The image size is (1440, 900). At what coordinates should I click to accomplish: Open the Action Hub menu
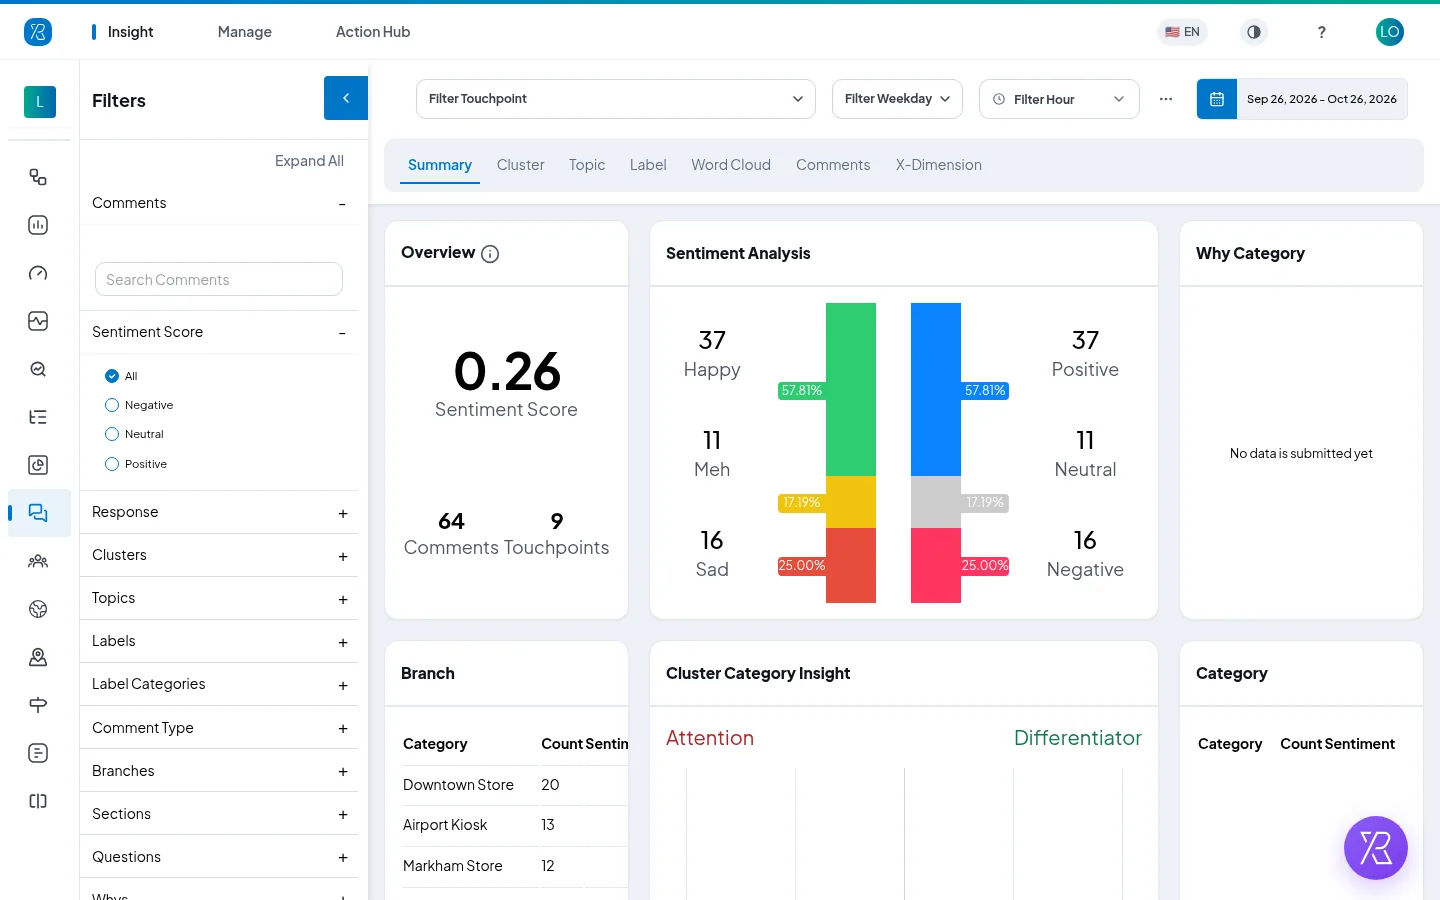click(x=373, y=32)
